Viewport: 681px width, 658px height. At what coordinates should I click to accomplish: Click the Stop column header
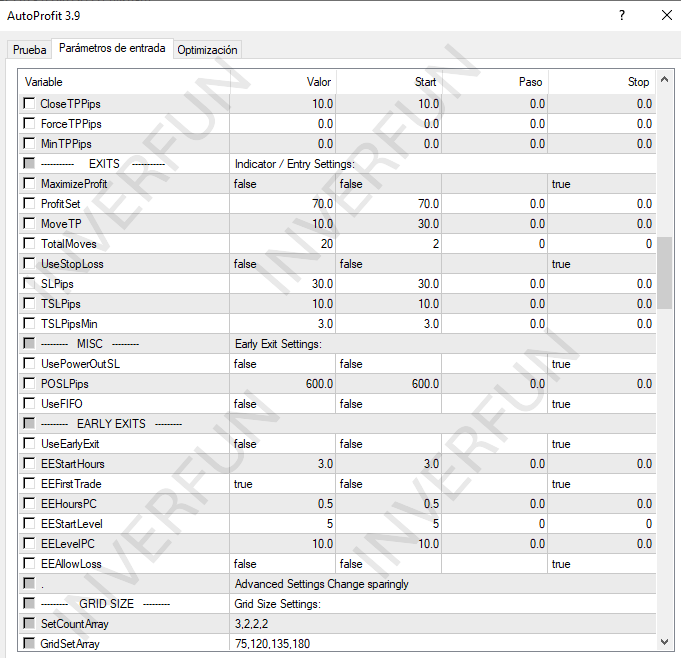point(602,82)
